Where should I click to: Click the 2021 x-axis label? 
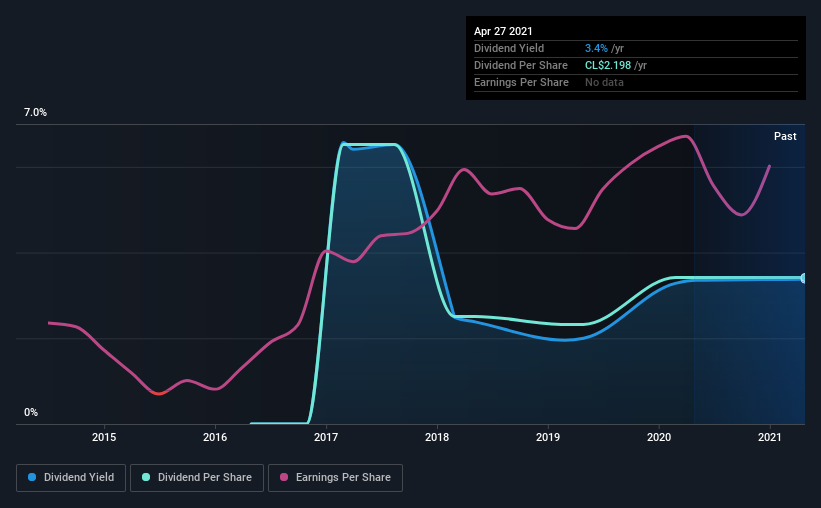coord(770,437)
